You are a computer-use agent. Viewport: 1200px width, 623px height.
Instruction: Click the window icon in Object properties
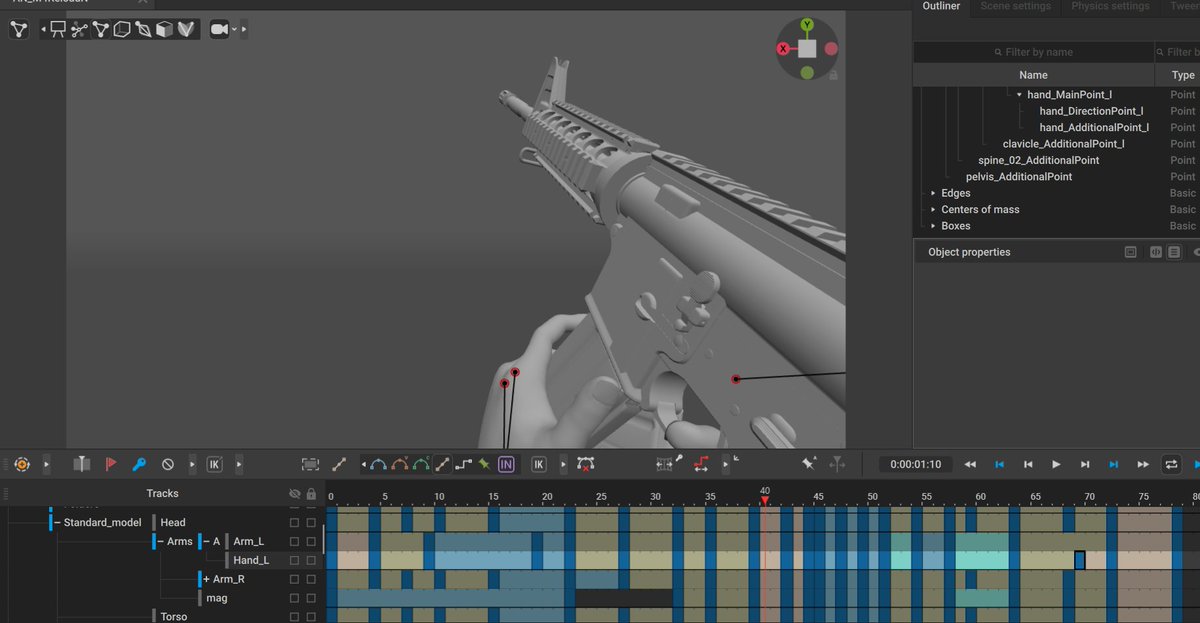click(1130, 252)
